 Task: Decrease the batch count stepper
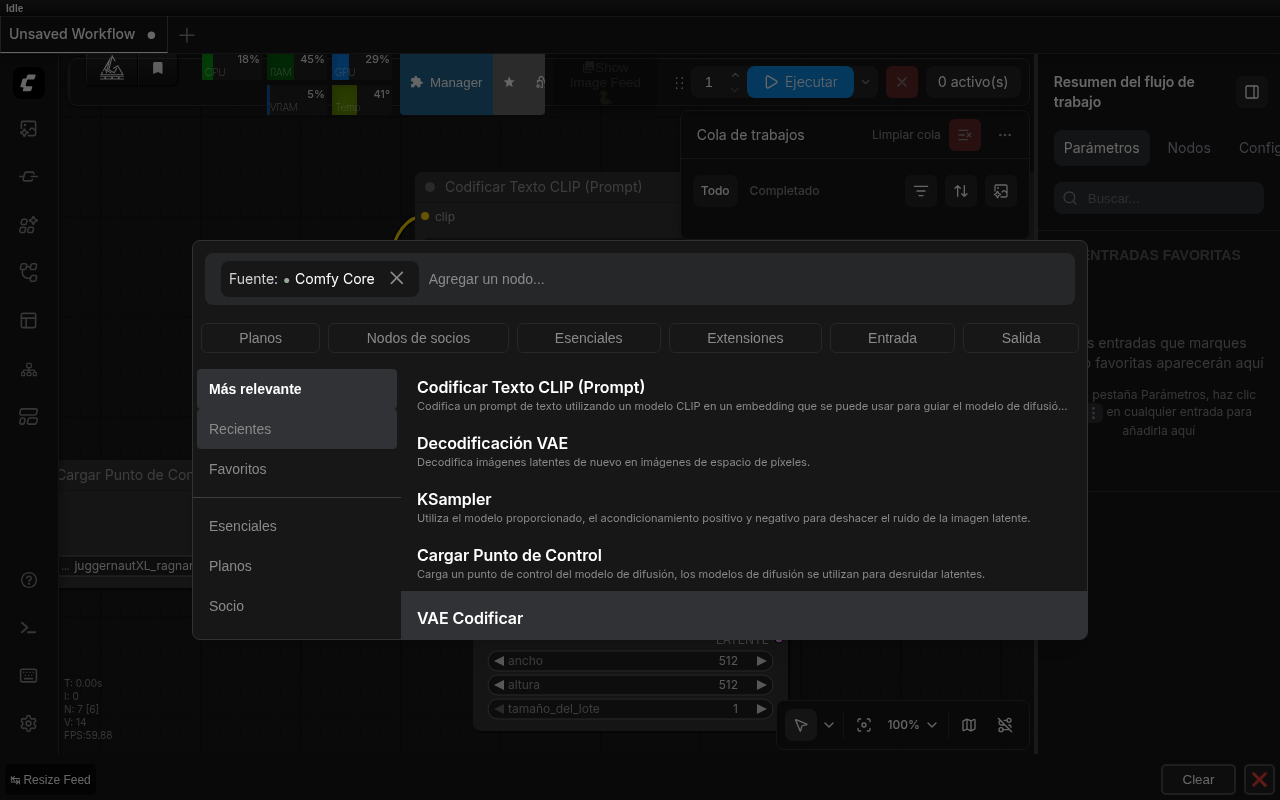point(735,90)
